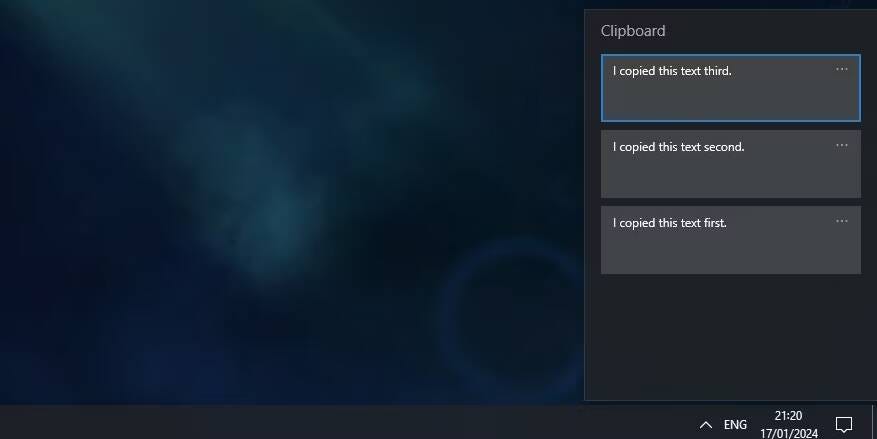Click the 17/01/2024 date in the taskbar

pyautogui.click(x=789, y=433)
